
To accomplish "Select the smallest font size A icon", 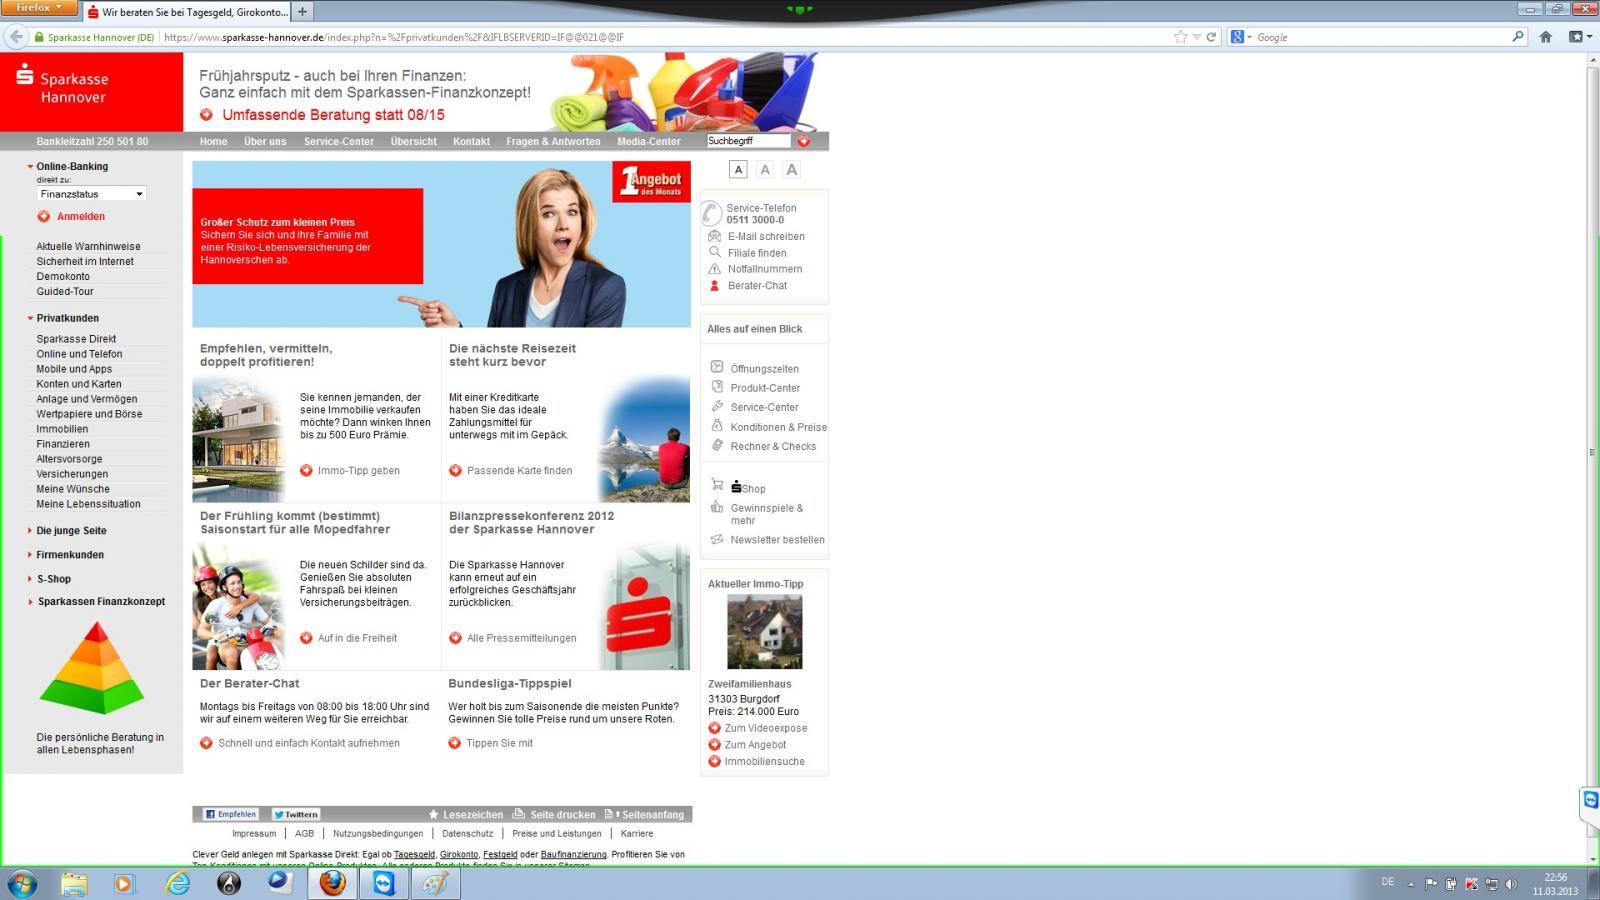I will coord(738,170).
